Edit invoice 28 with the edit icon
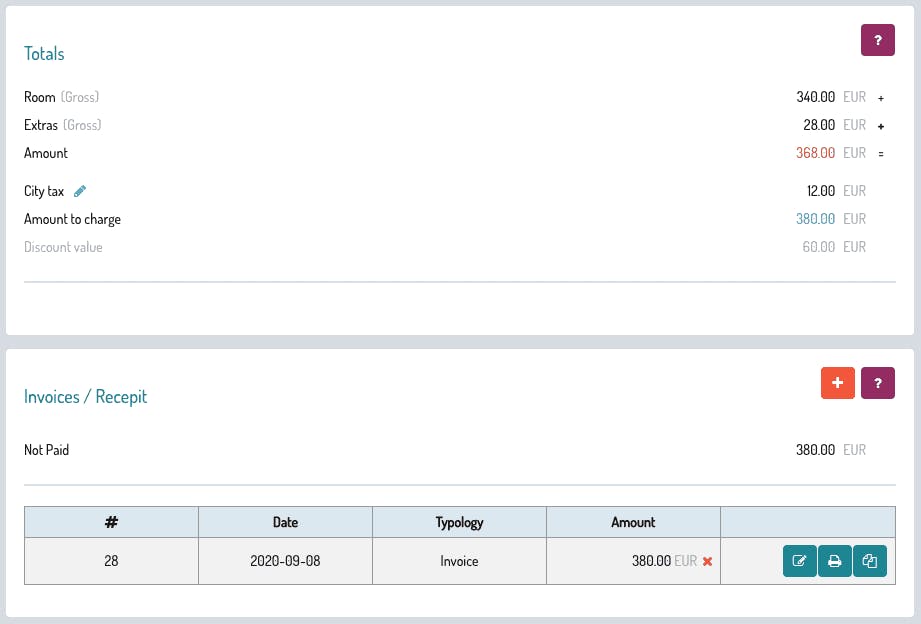 tap(799, 561)
